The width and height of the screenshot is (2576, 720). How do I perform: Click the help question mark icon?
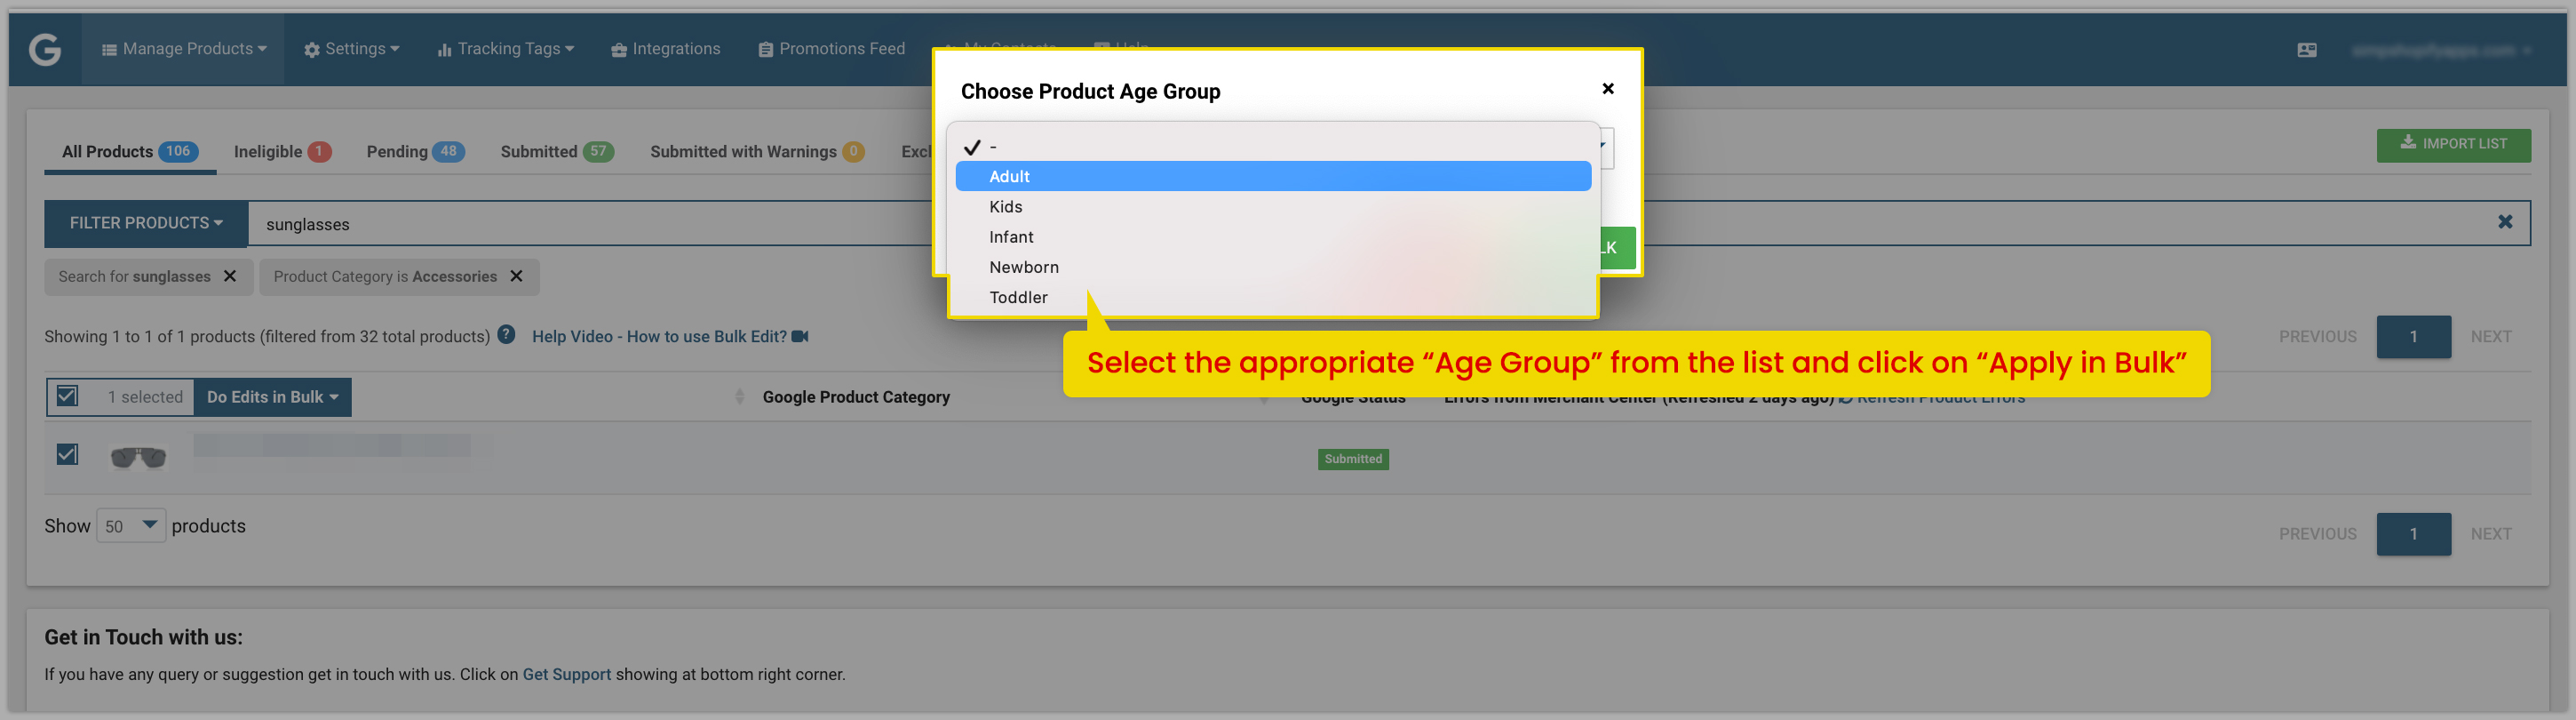click(x=506, y=335)
